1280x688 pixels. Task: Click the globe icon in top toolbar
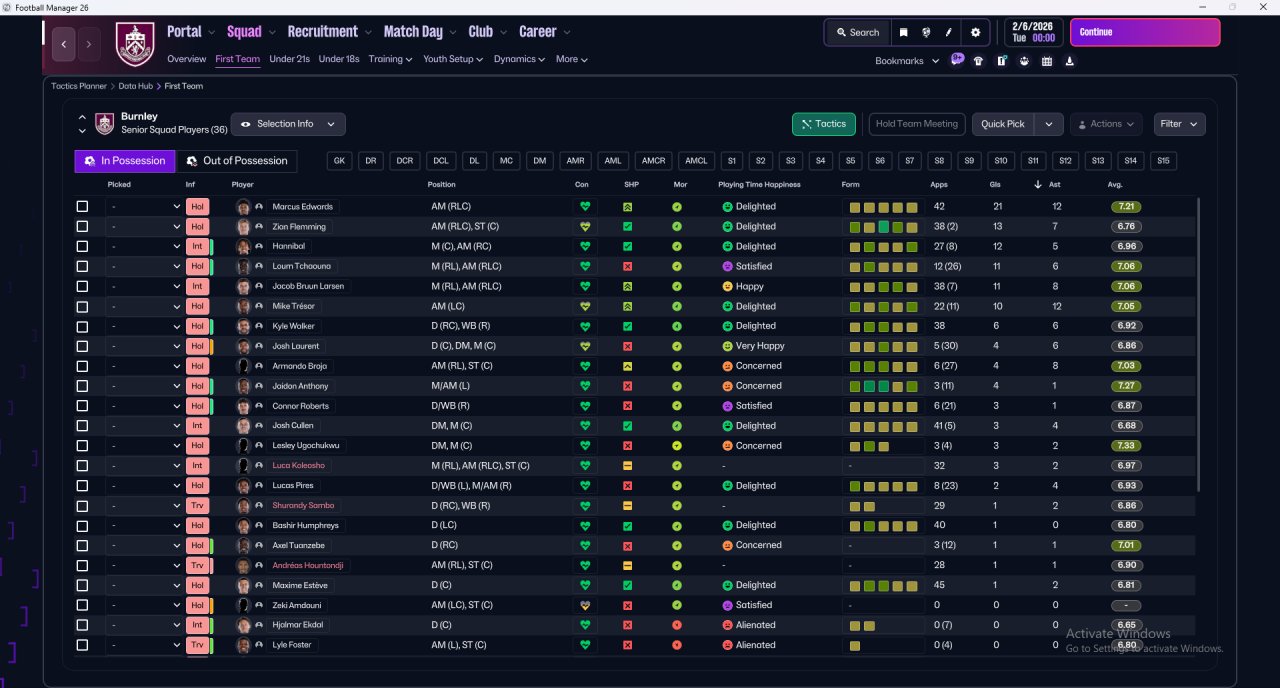[926, 32]
